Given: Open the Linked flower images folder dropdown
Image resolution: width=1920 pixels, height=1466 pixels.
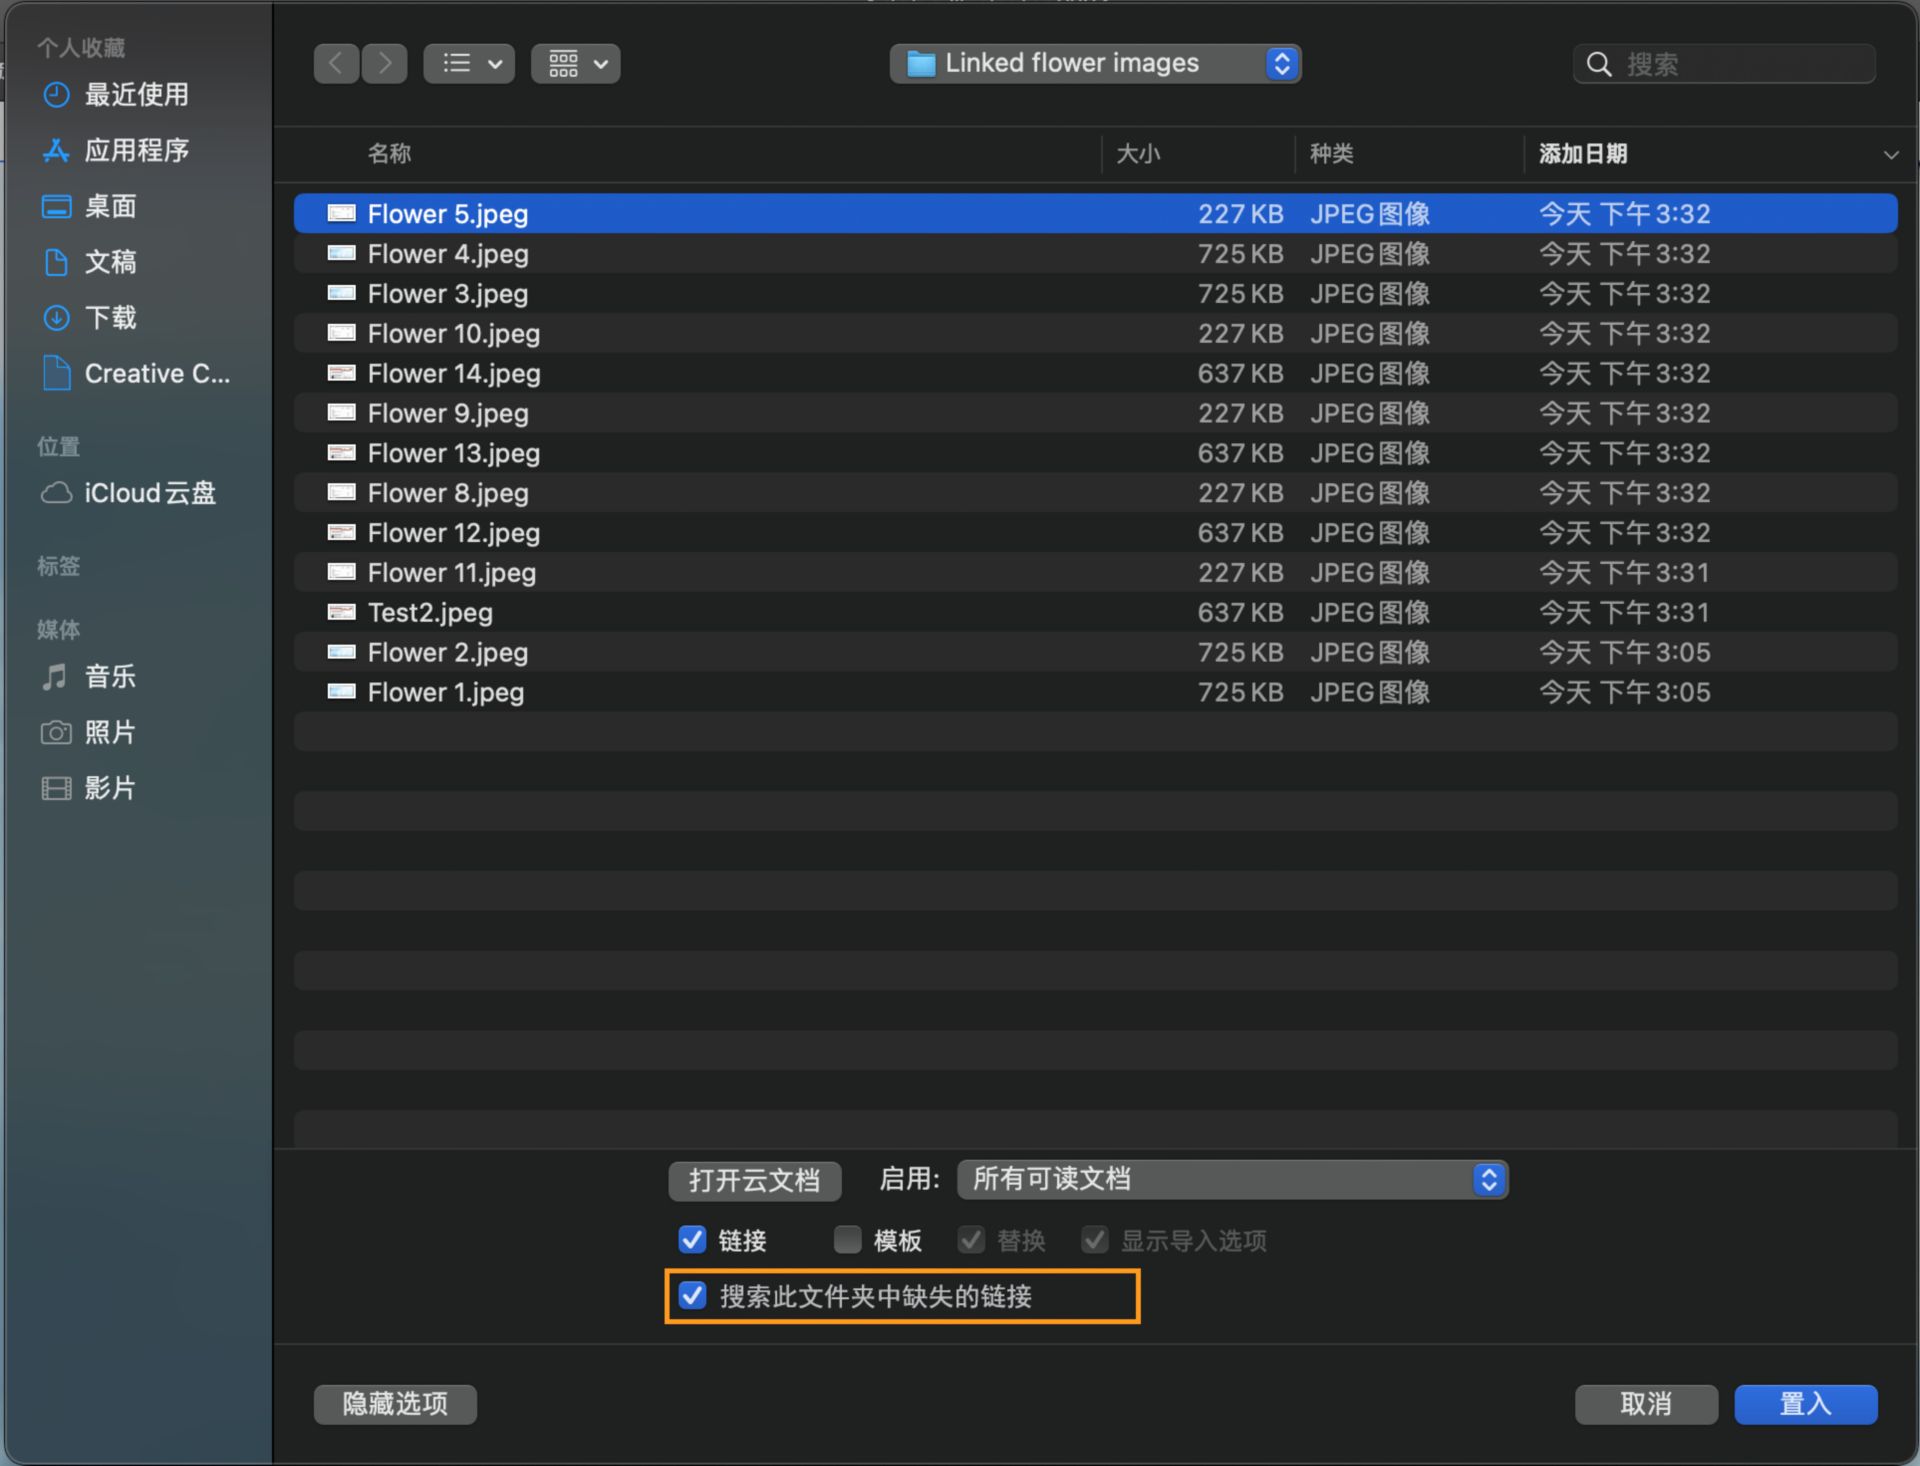Looking at the screenshot, I should click(1095, 63).
